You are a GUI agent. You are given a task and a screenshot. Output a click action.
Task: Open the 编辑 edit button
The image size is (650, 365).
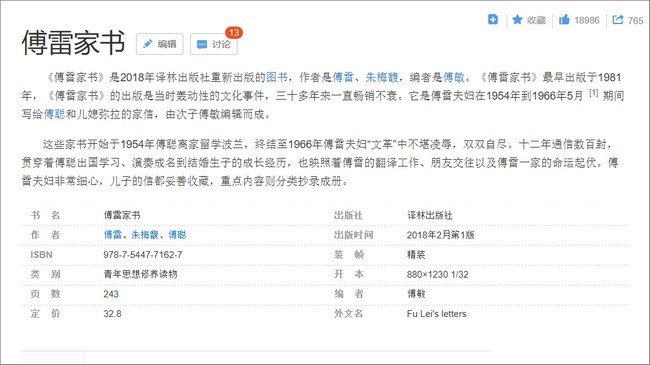point(160,44)
